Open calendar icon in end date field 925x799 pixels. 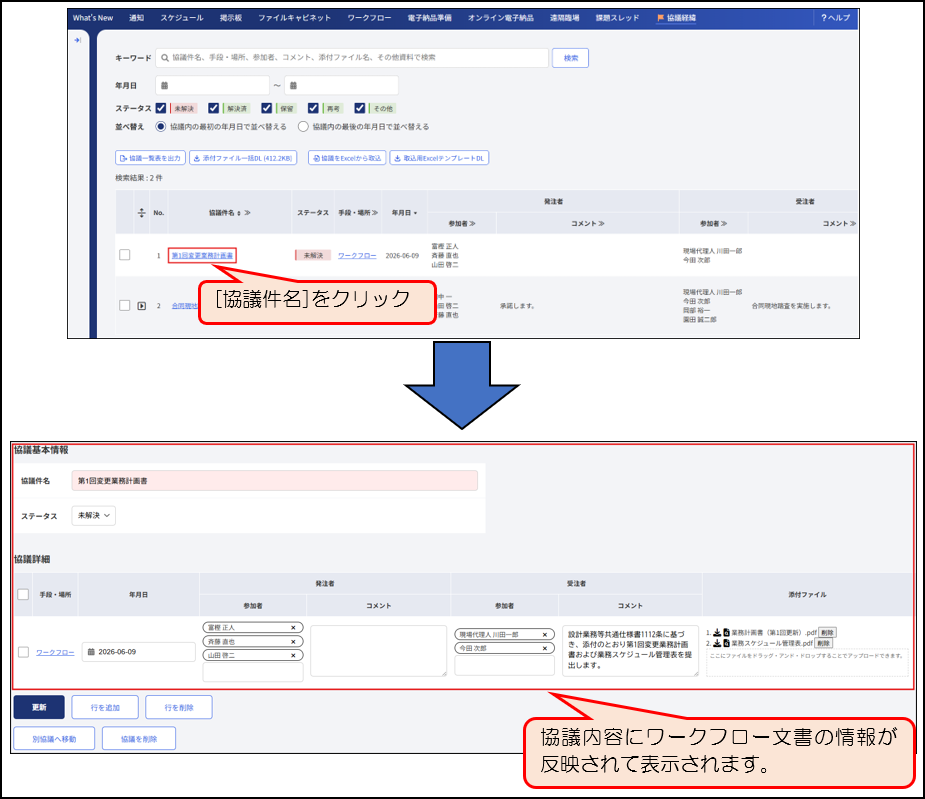pos(293,86)
